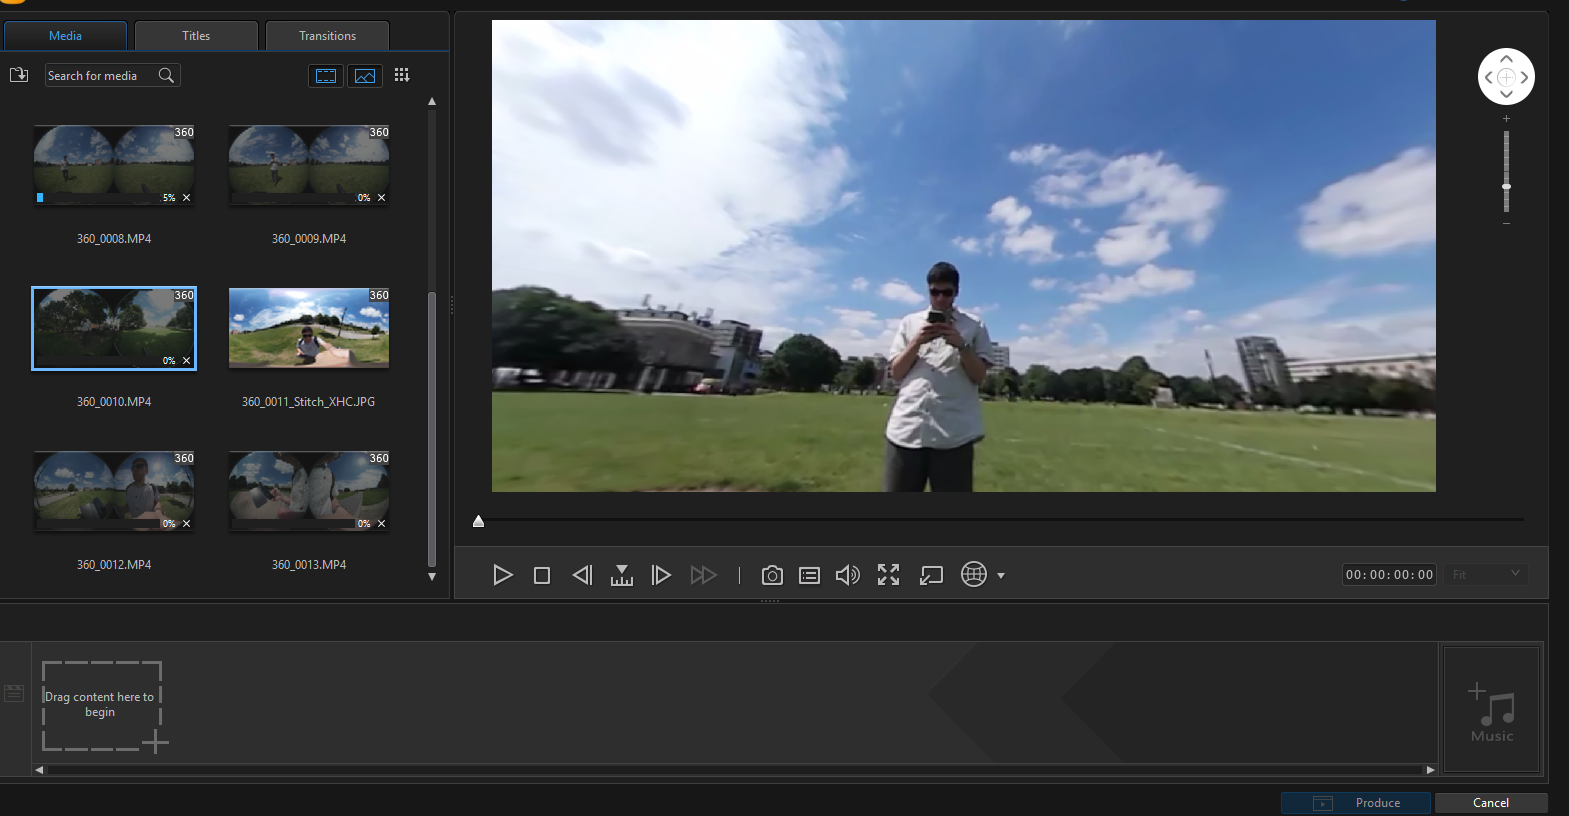
Task: Start preview with the Play button
Action: 503,575
